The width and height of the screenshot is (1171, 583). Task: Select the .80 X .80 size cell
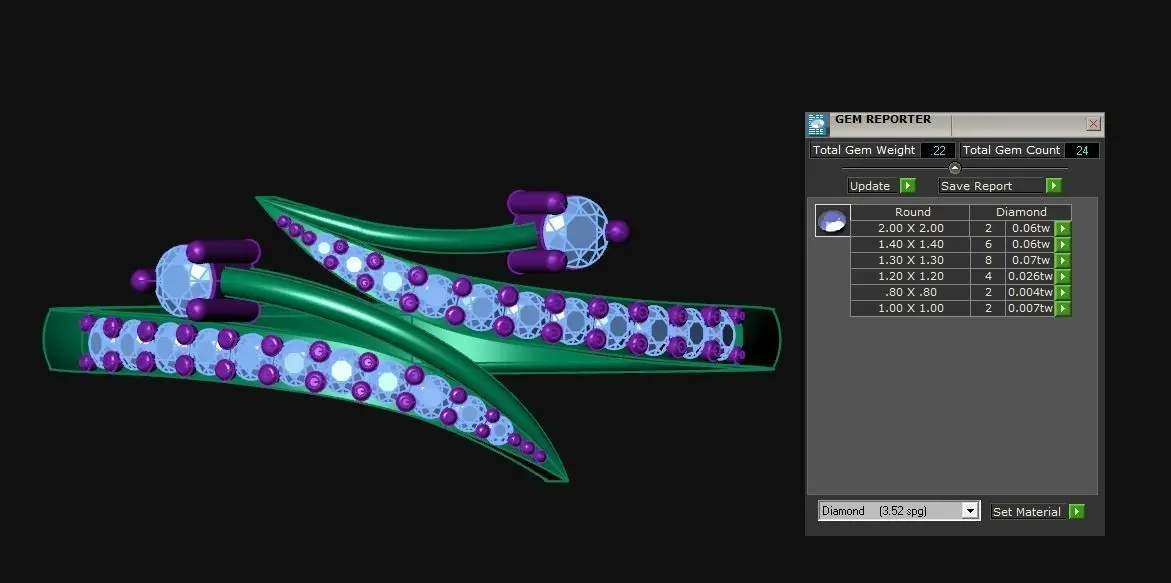click(910, 293)
